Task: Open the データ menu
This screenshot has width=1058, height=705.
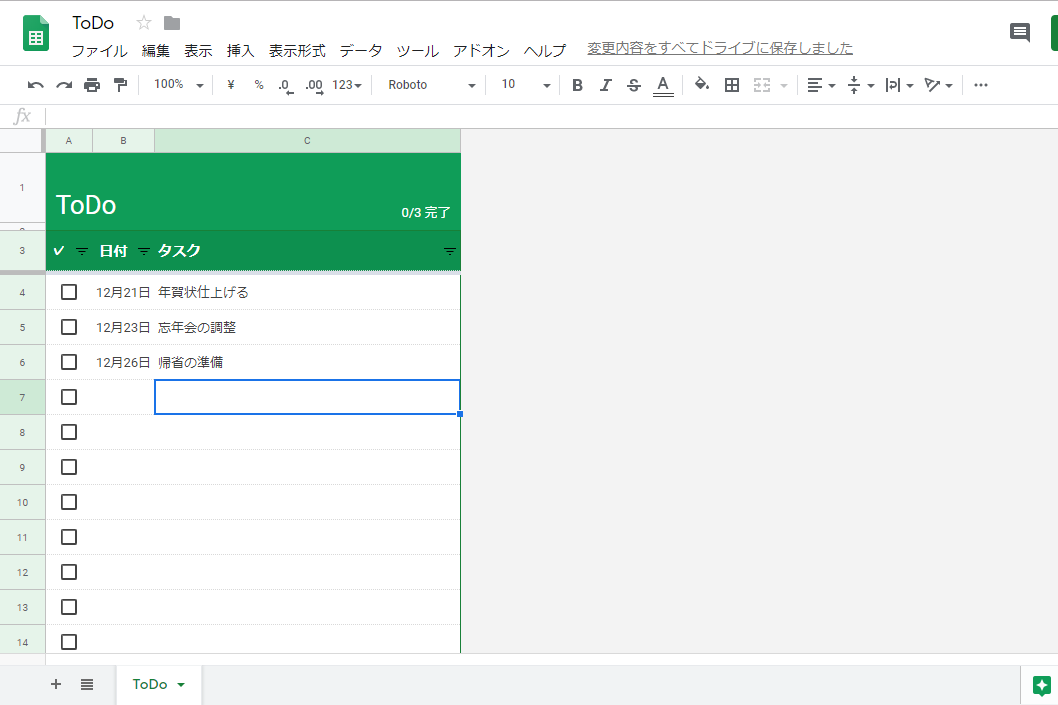Action: 361,51
